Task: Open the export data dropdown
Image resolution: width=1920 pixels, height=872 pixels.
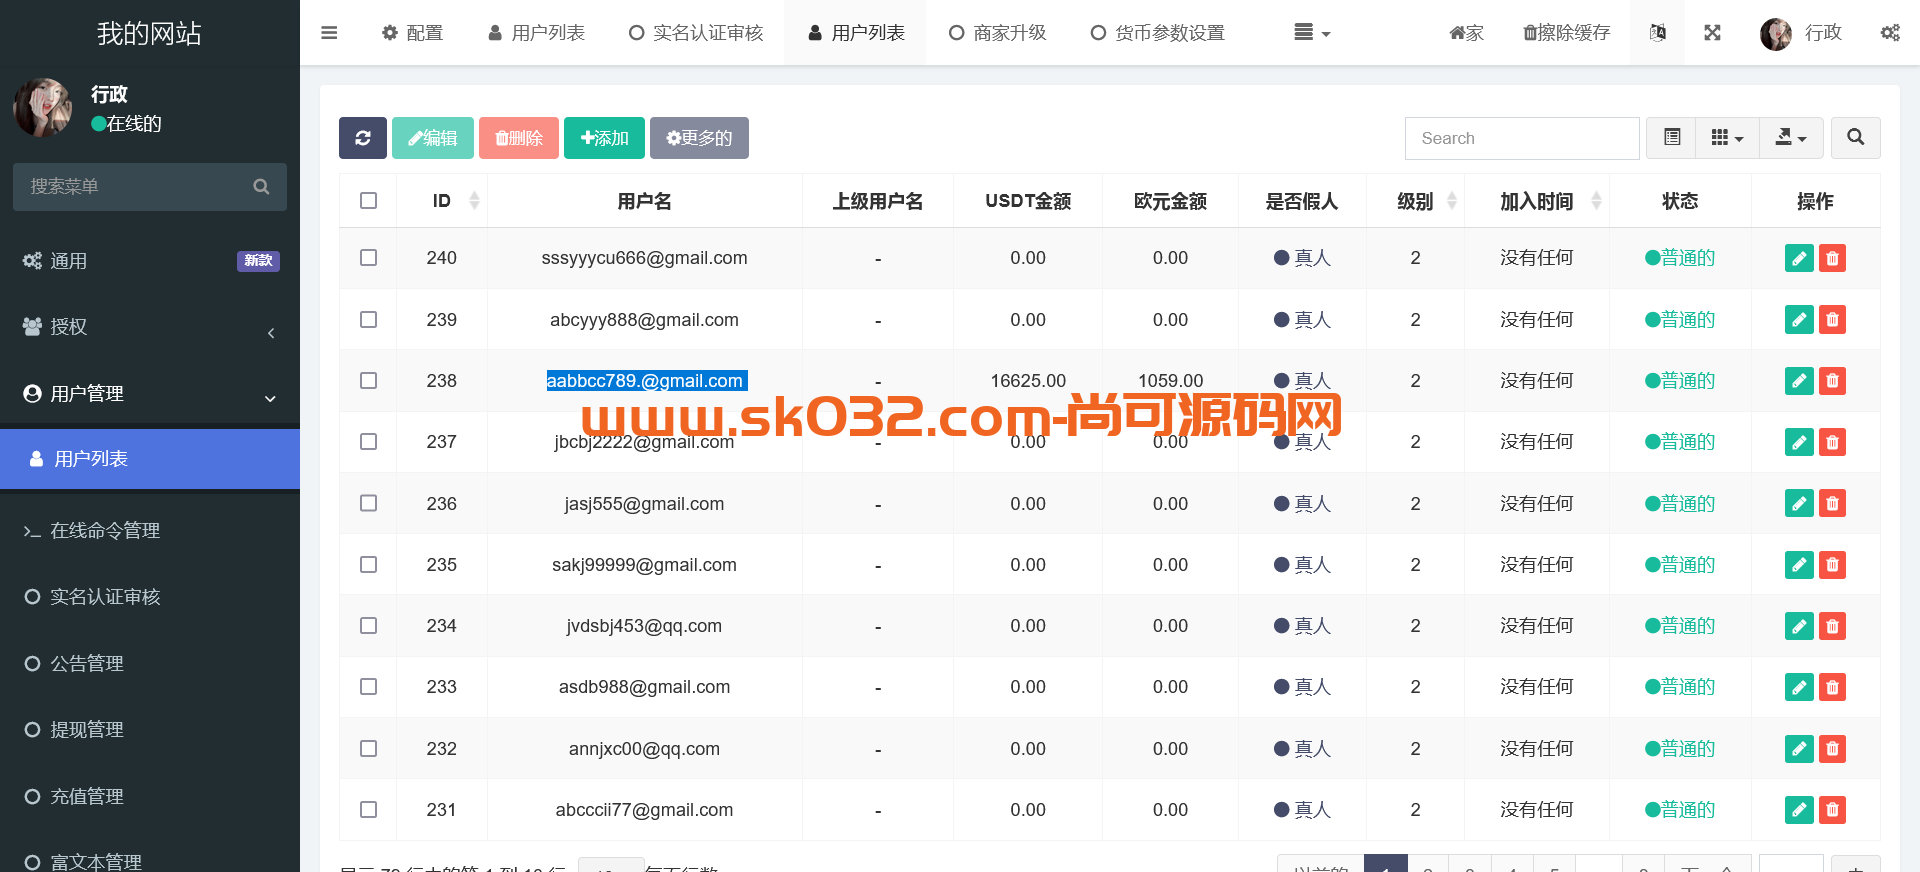Action: pos(1791,138)
